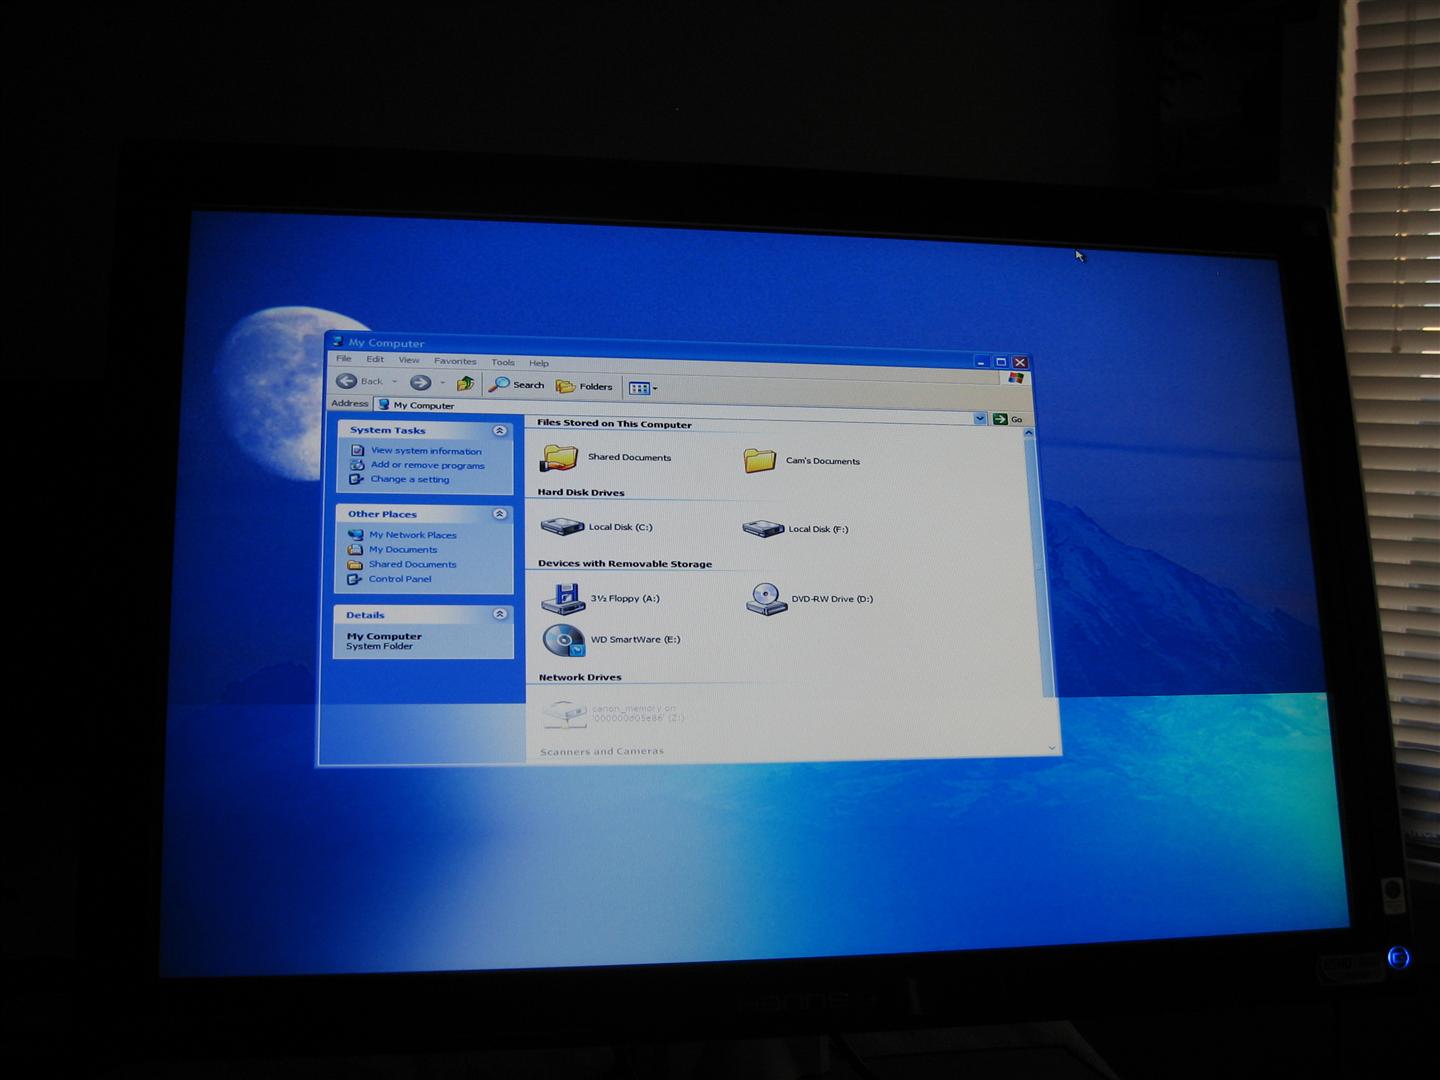Open the Views icon dropdown

[643, 388]
